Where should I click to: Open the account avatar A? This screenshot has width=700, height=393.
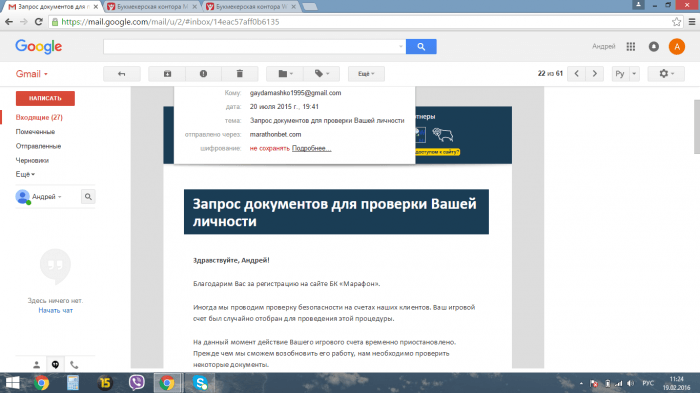677,46
